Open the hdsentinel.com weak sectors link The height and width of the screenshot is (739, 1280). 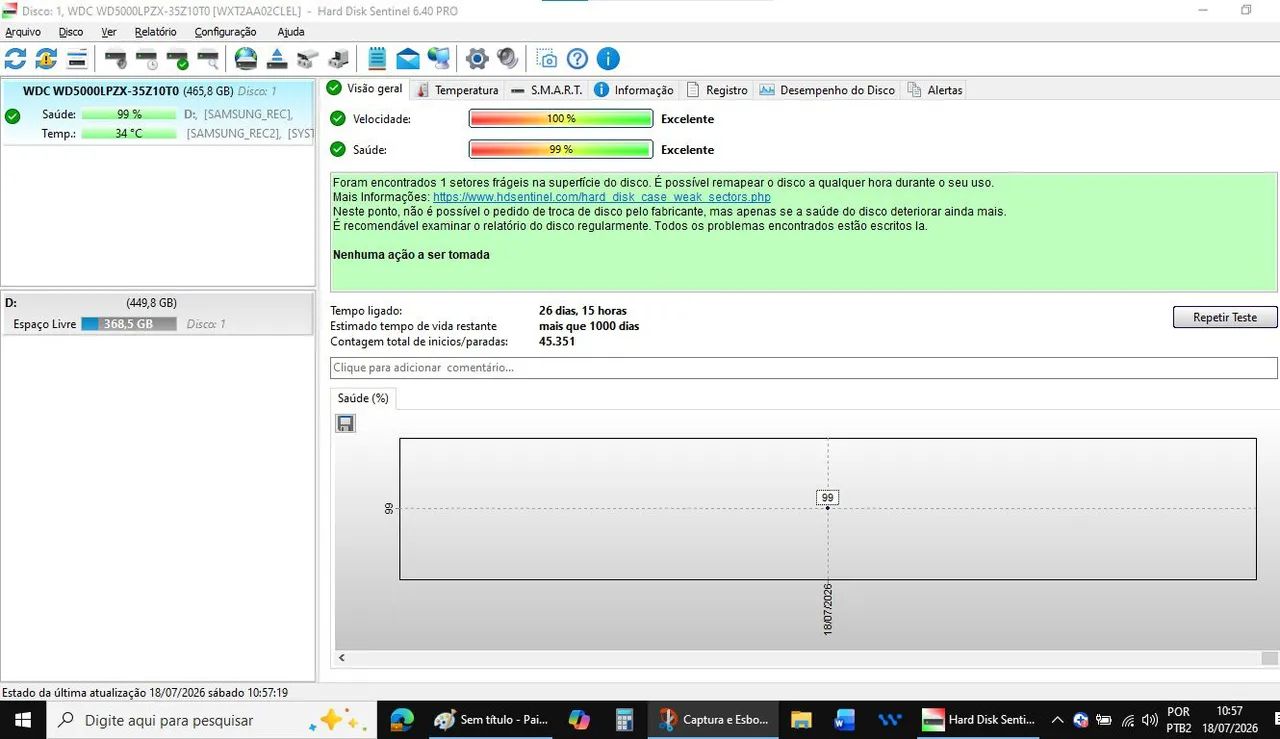point(602,197)
